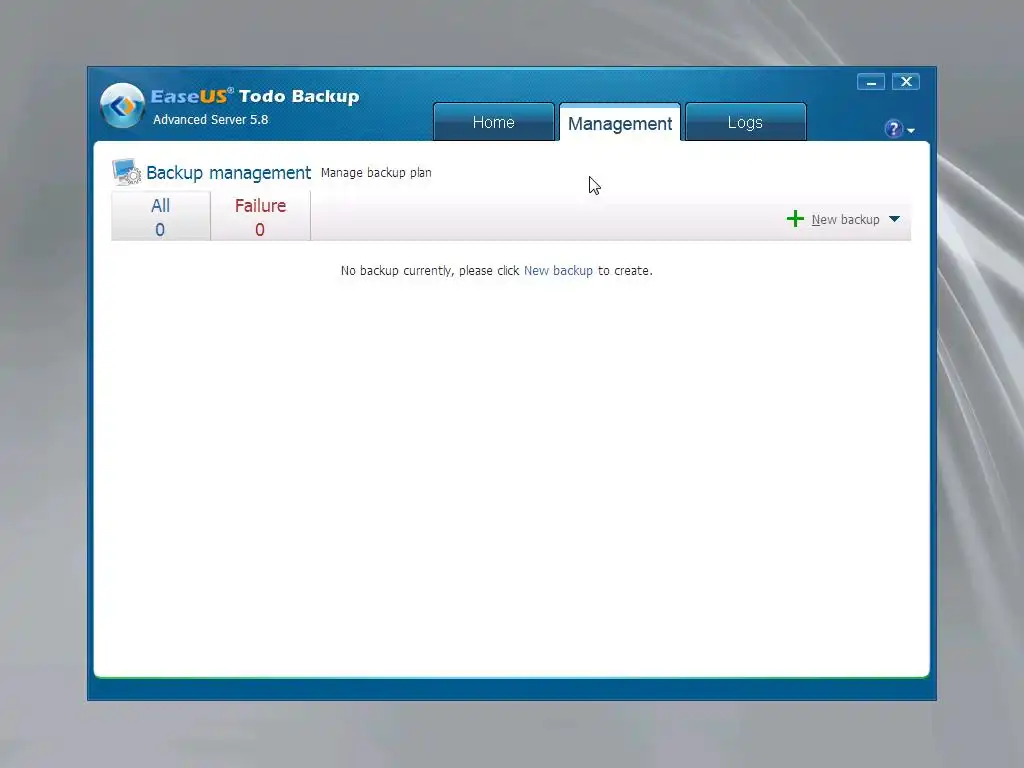
Task: Expand the help menu dropdown arrow
Action: [x=911, y=131]
